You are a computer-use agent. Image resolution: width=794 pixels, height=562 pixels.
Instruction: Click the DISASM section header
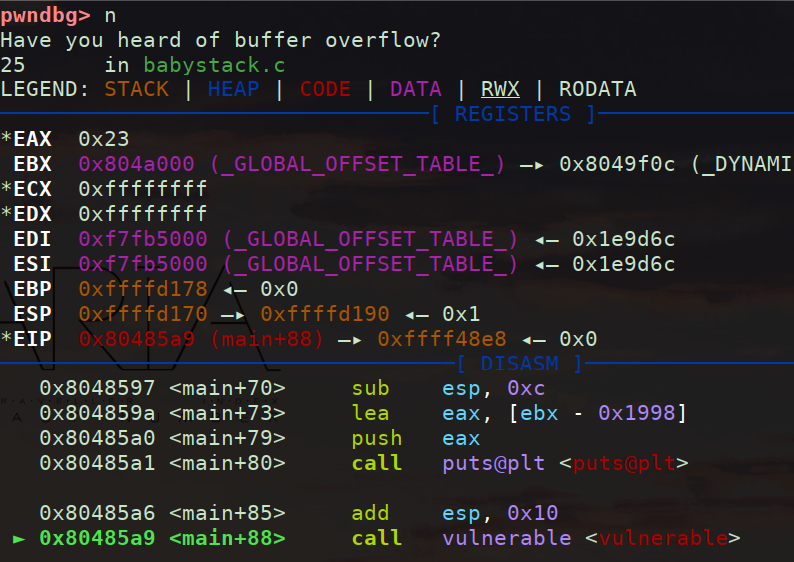coord(520,363)
